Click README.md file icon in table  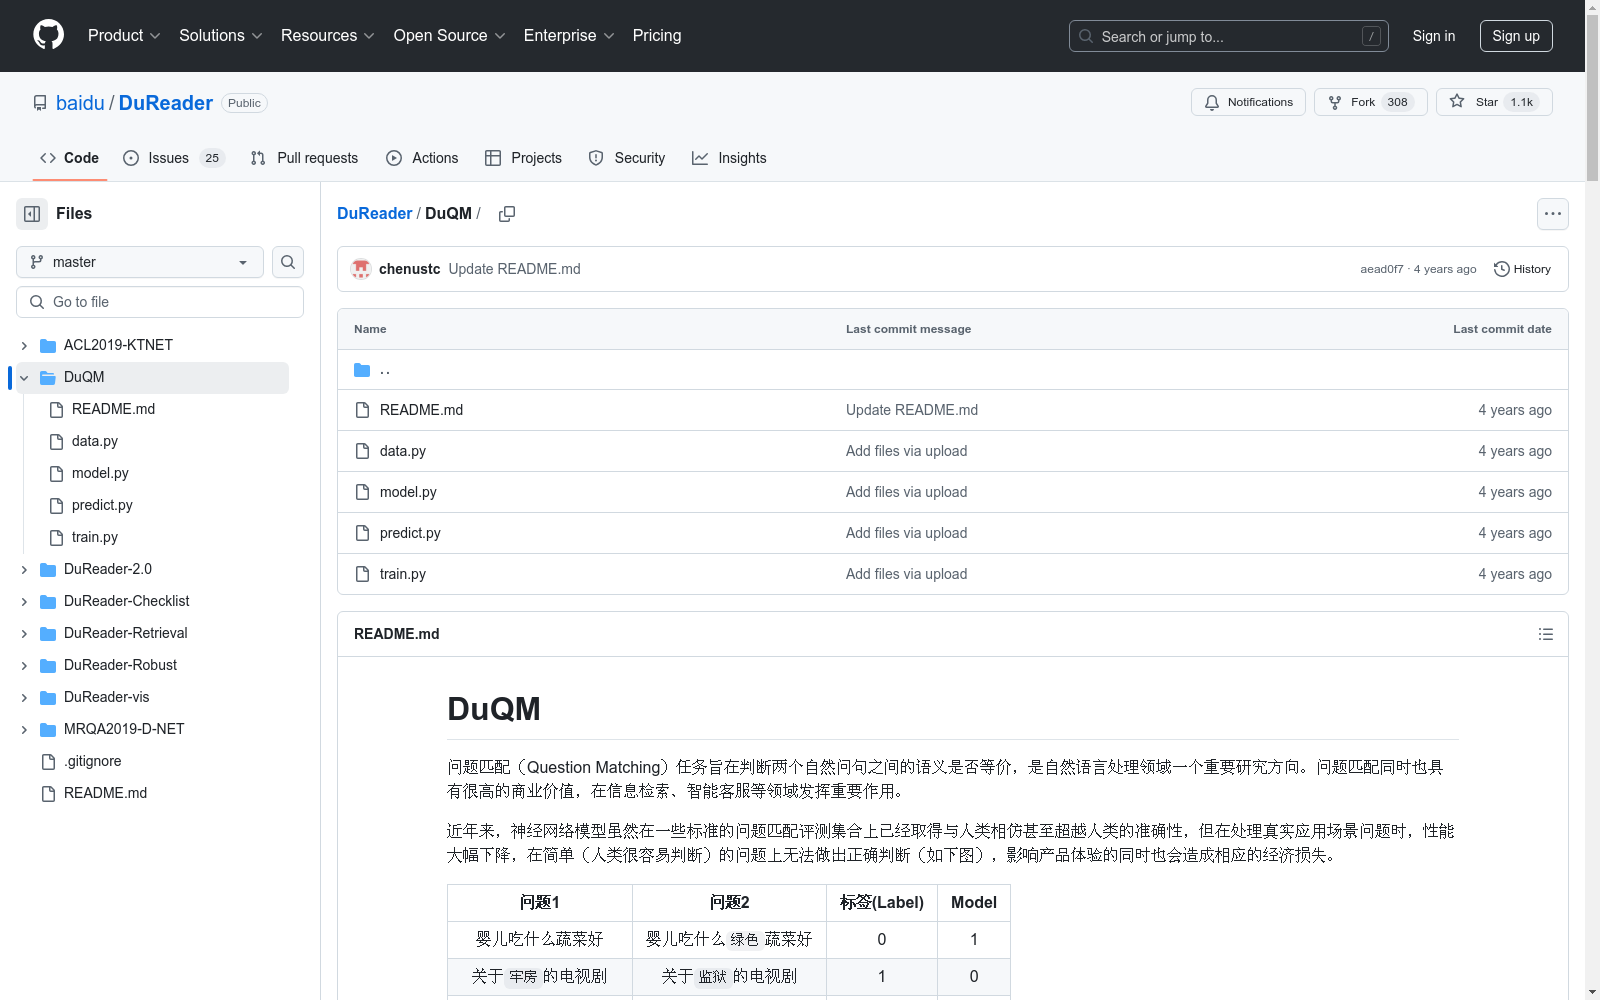[362, 410]
